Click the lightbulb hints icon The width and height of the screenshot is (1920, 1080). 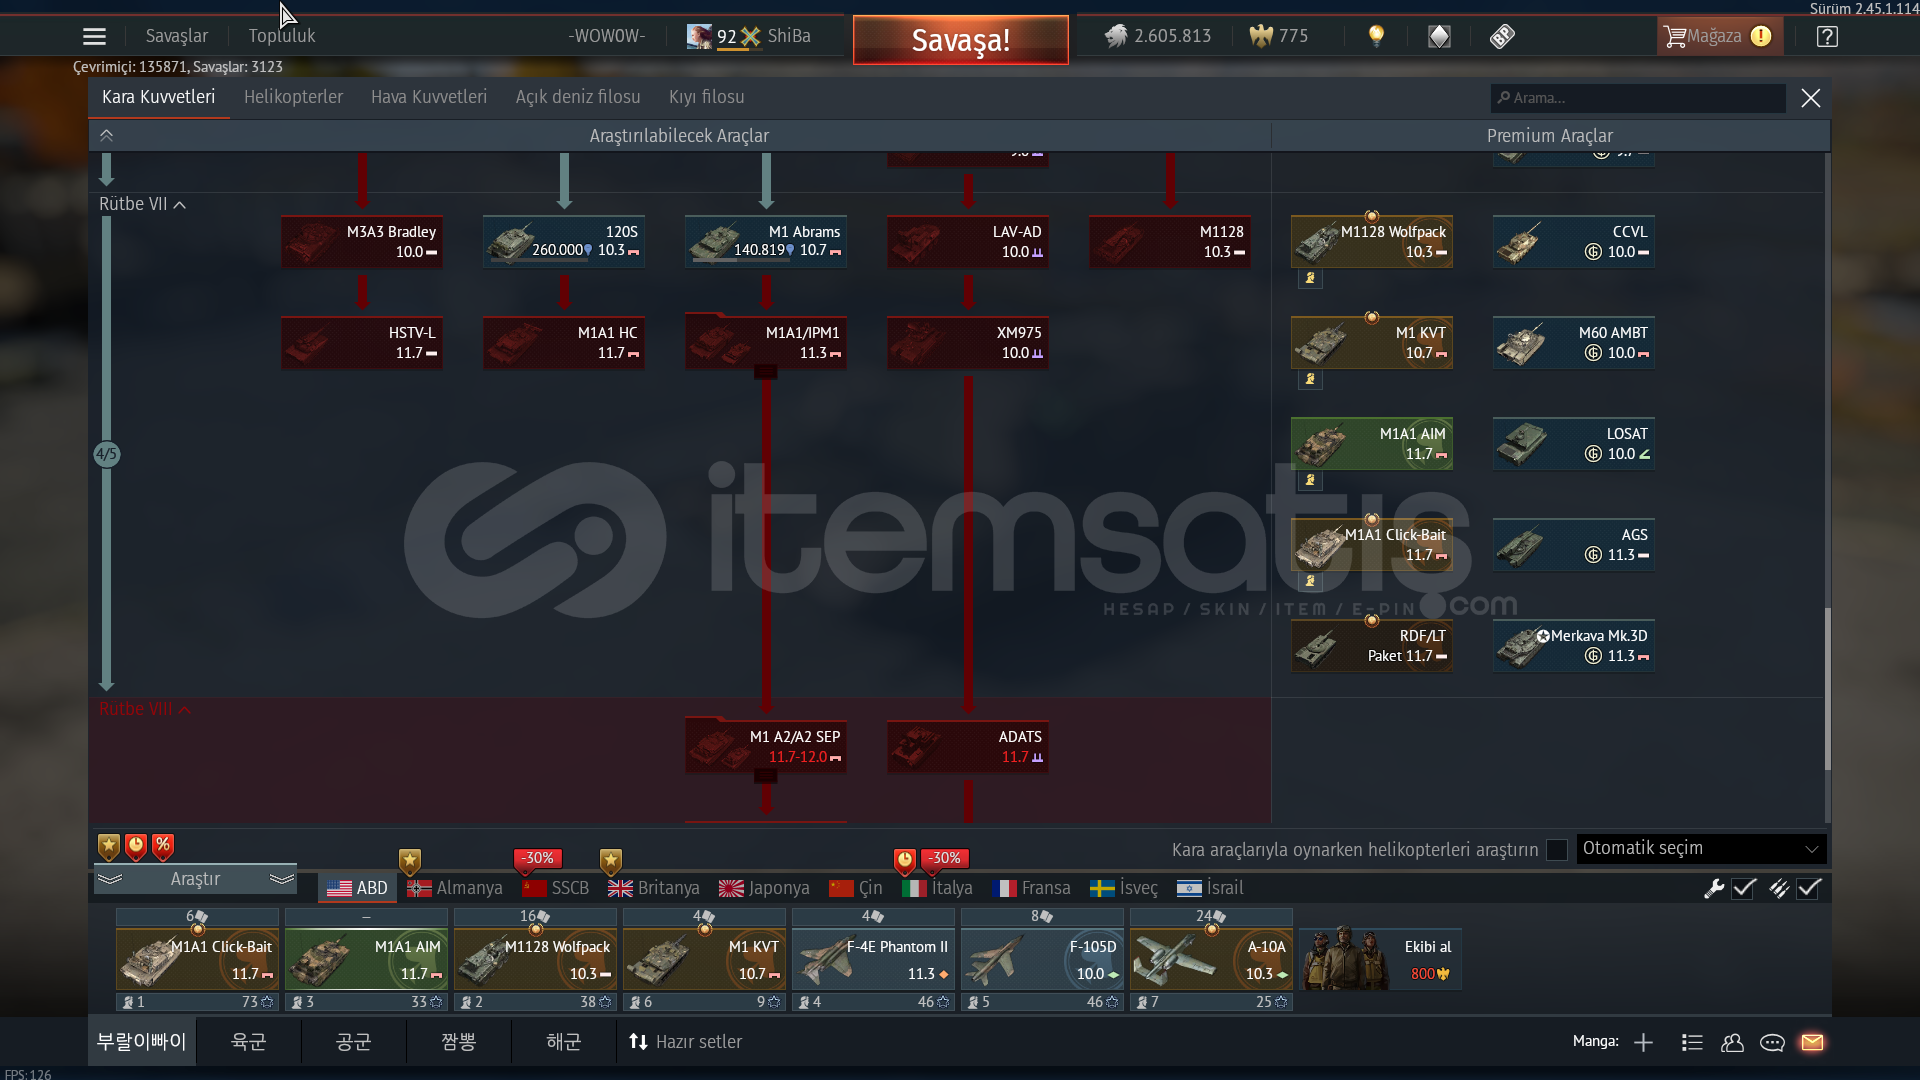[1377, 36]
